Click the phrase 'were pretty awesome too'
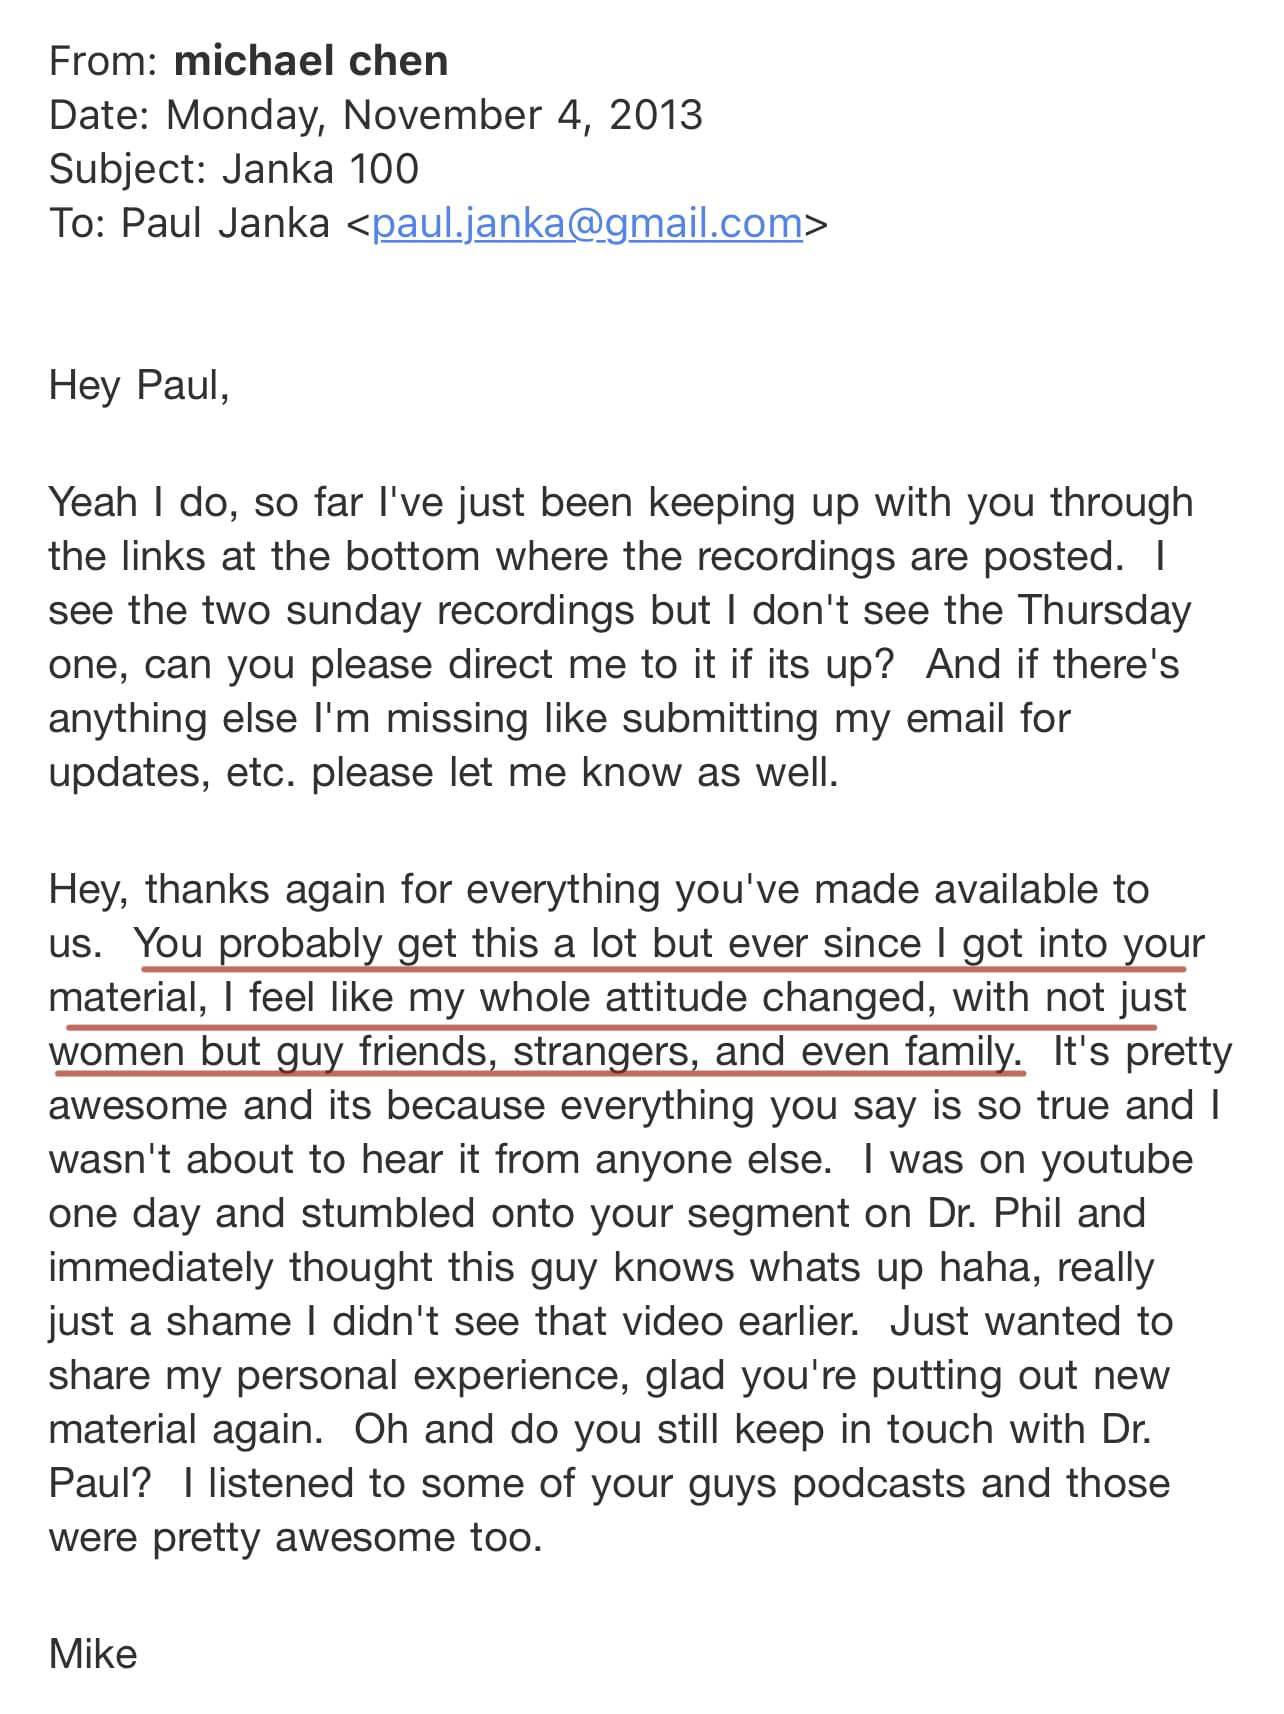The height and width of the screenshot is (1714, 1284). pos(295,1537)
